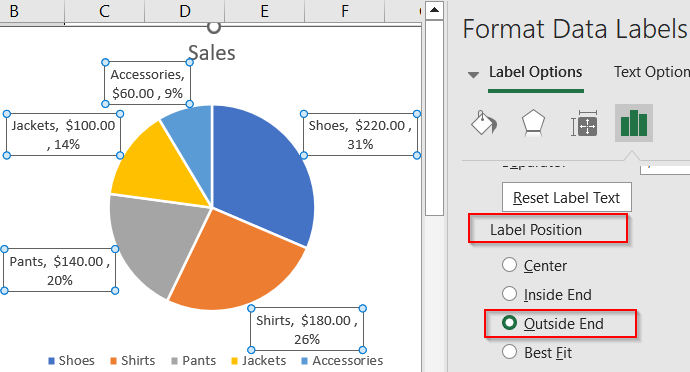The image size is (690, 372).
Task: Open the Fill & Line paint bucket icon
Action: coord(484,123)
